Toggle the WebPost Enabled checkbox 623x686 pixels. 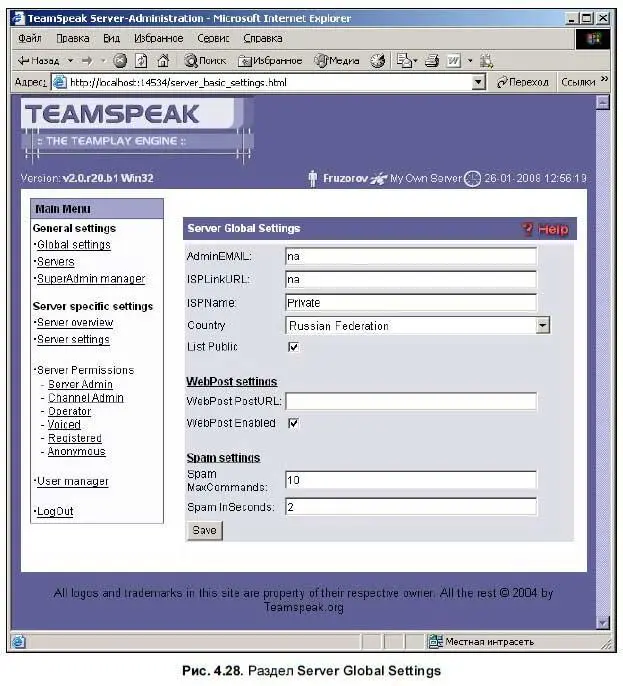click(x=293, y=424)
